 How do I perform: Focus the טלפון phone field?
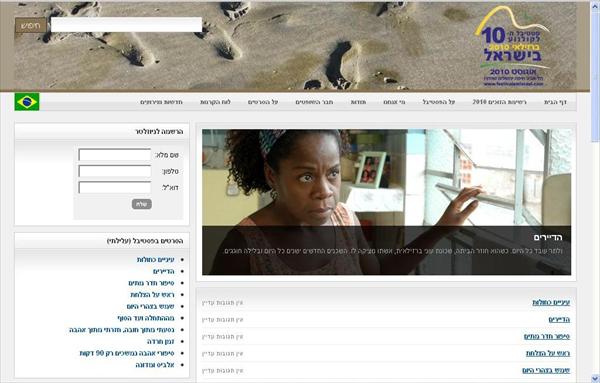114,171
